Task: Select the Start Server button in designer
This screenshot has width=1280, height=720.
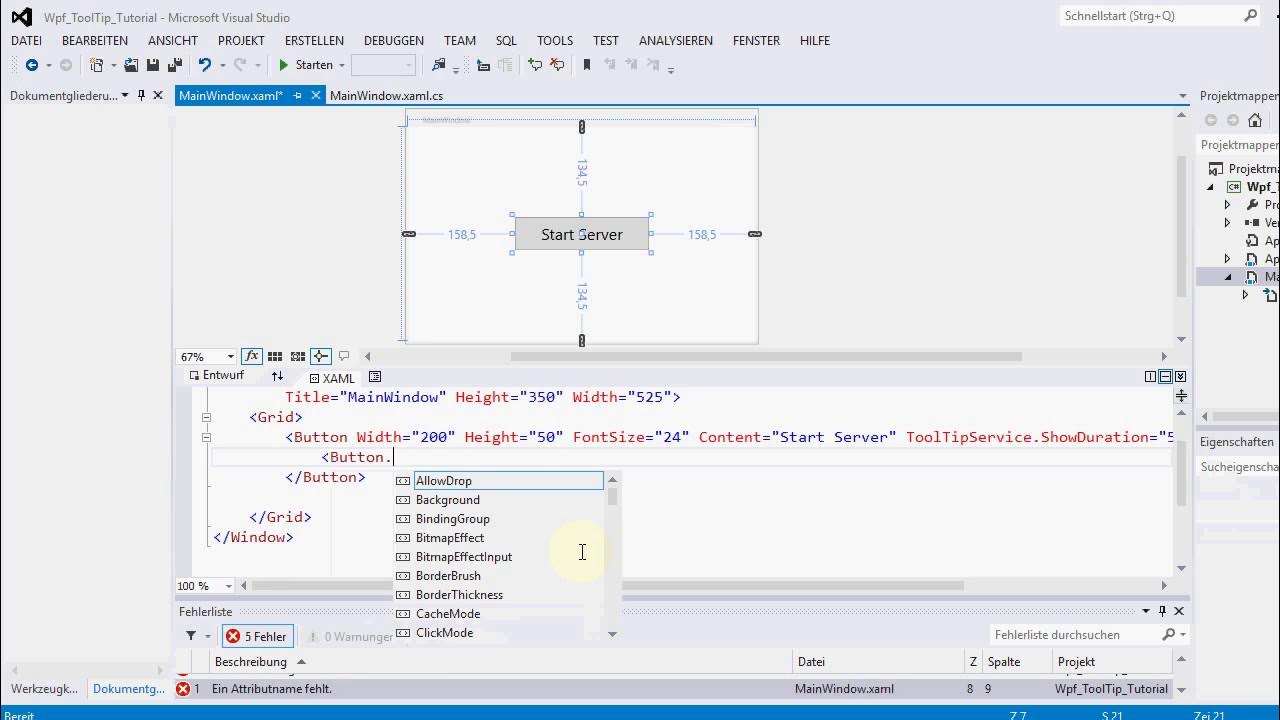Action: tap(582, 234)
